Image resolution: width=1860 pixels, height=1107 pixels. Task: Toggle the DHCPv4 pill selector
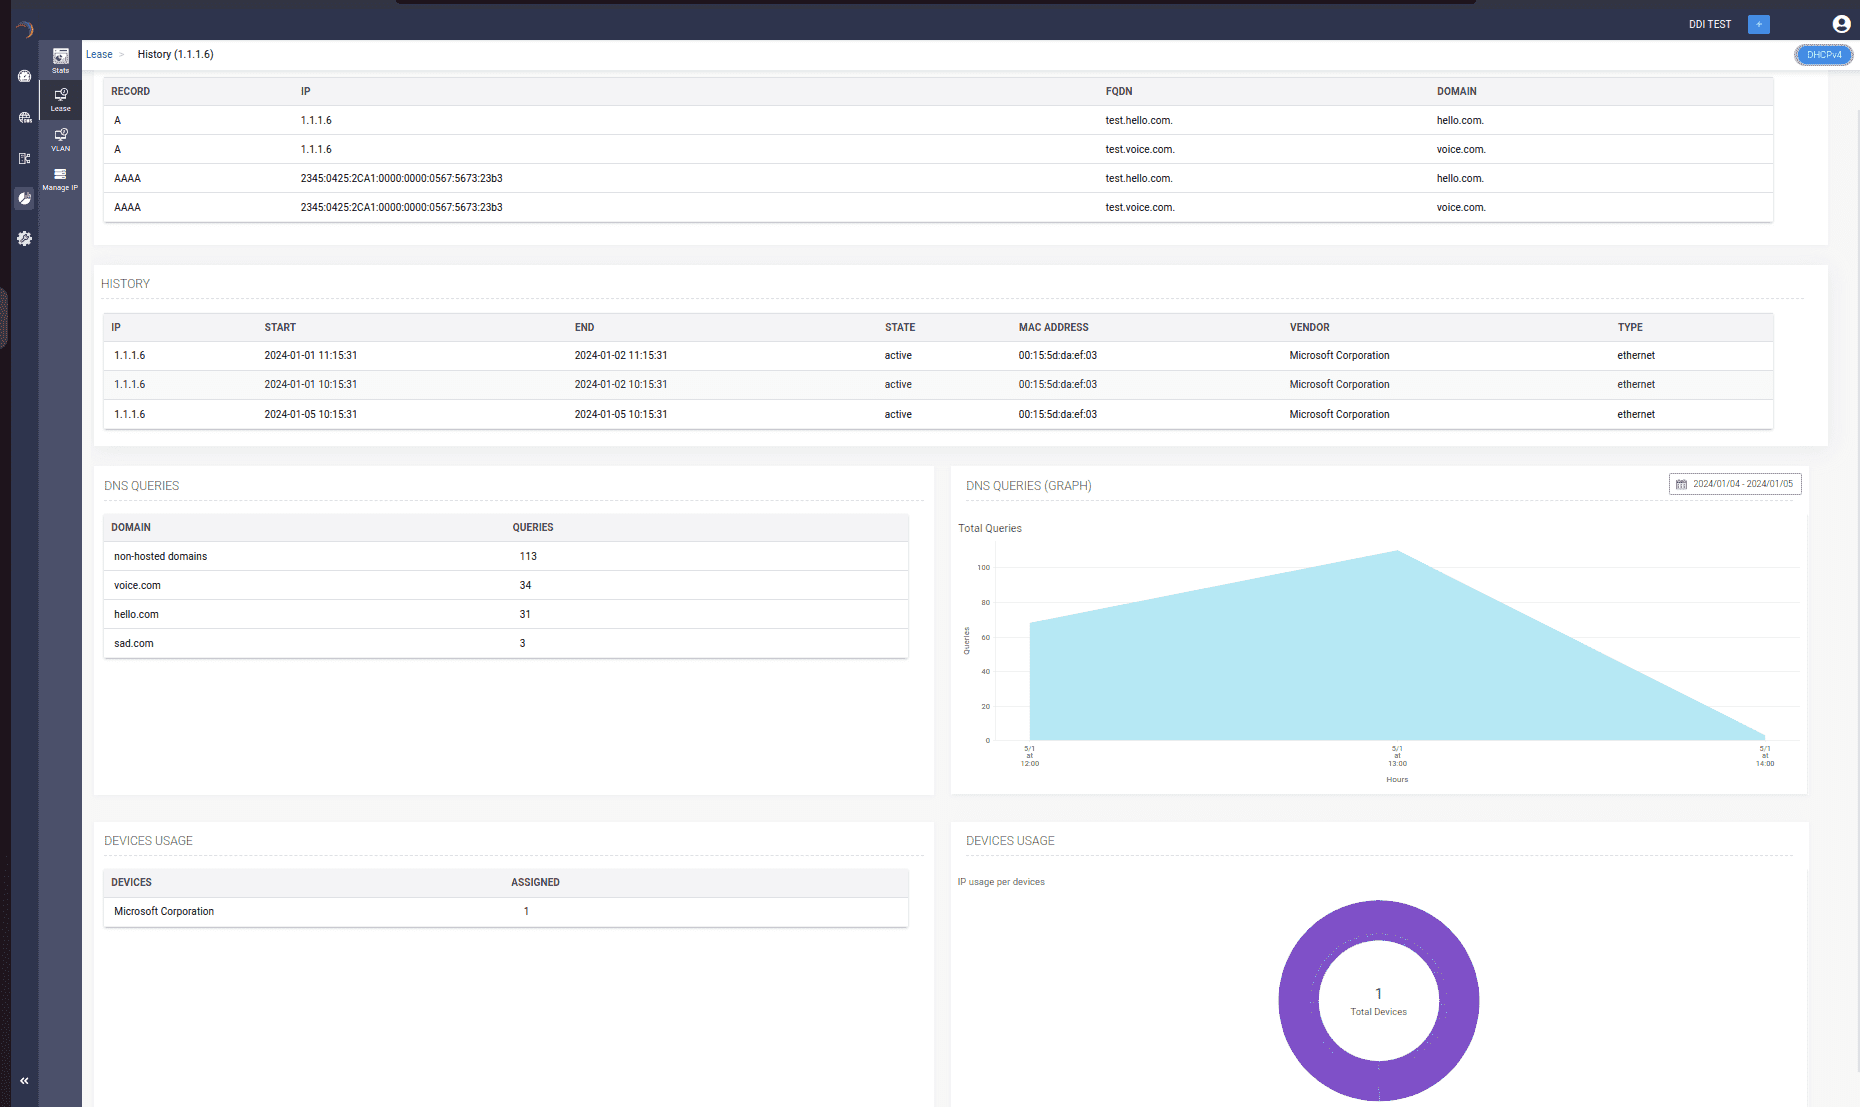click(x=1823, y=55)
